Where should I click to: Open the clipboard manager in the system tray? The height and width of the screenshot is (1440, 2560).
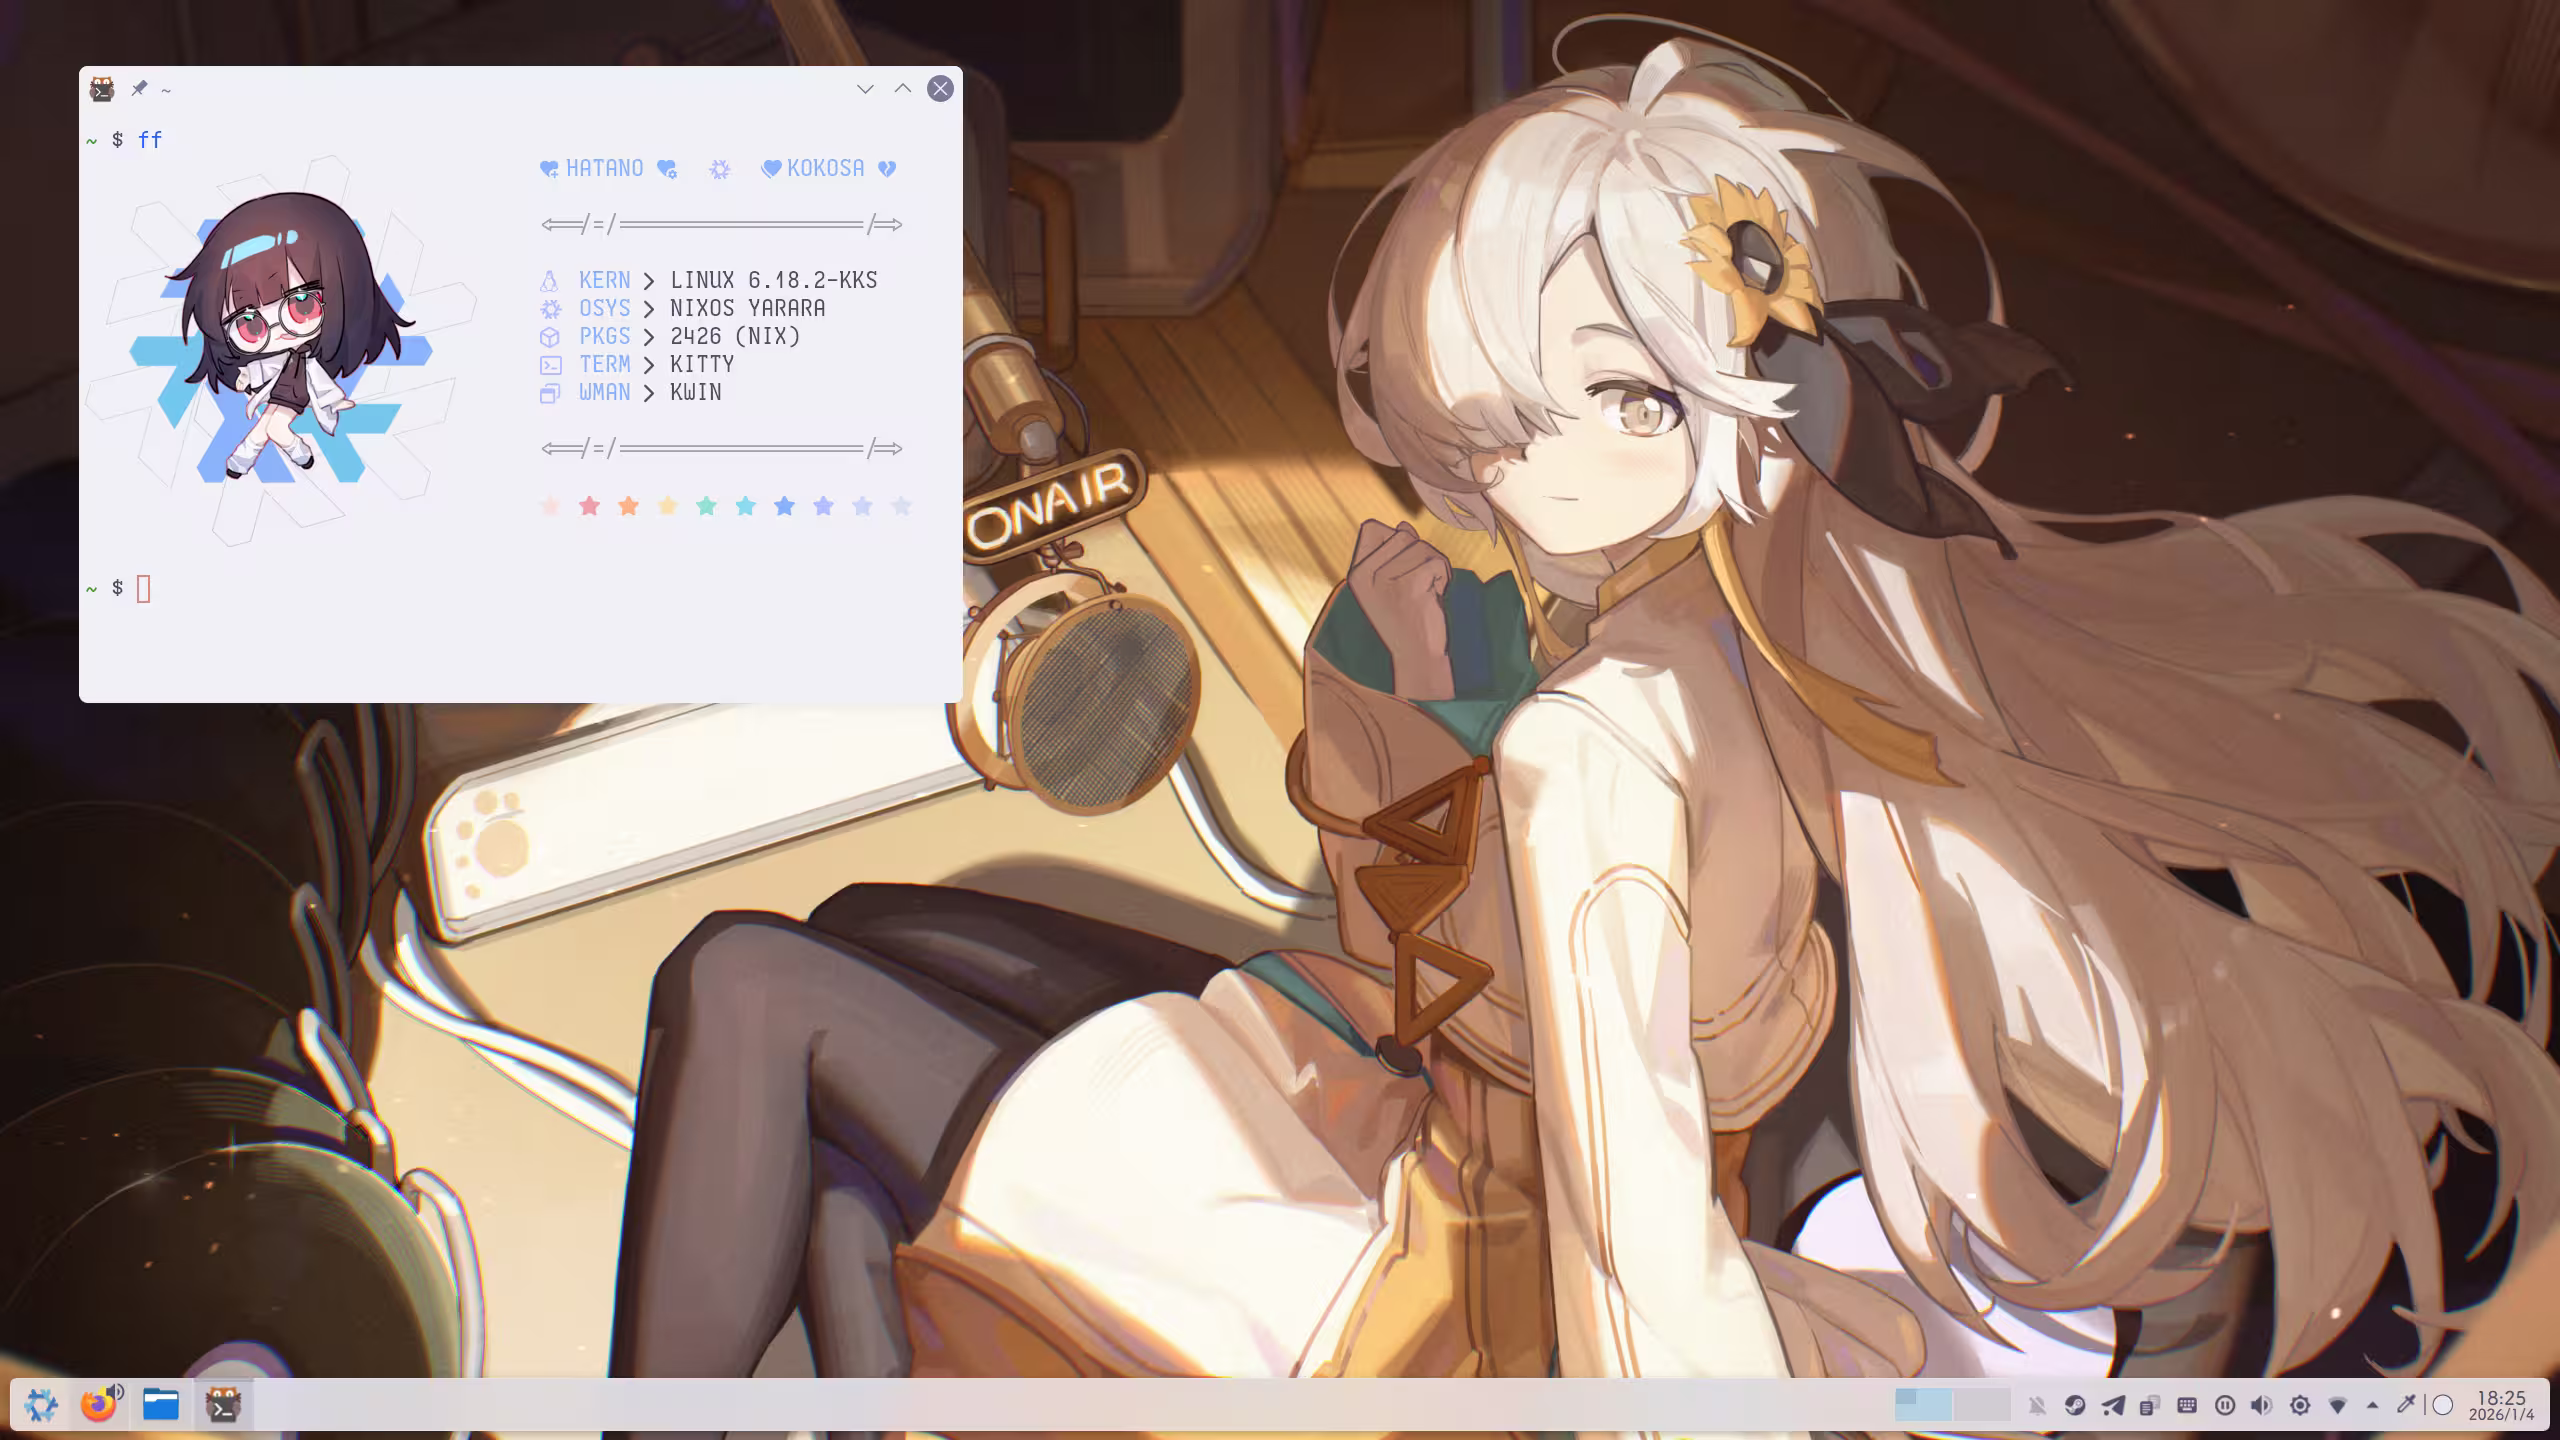(x=2150, y=1406)
